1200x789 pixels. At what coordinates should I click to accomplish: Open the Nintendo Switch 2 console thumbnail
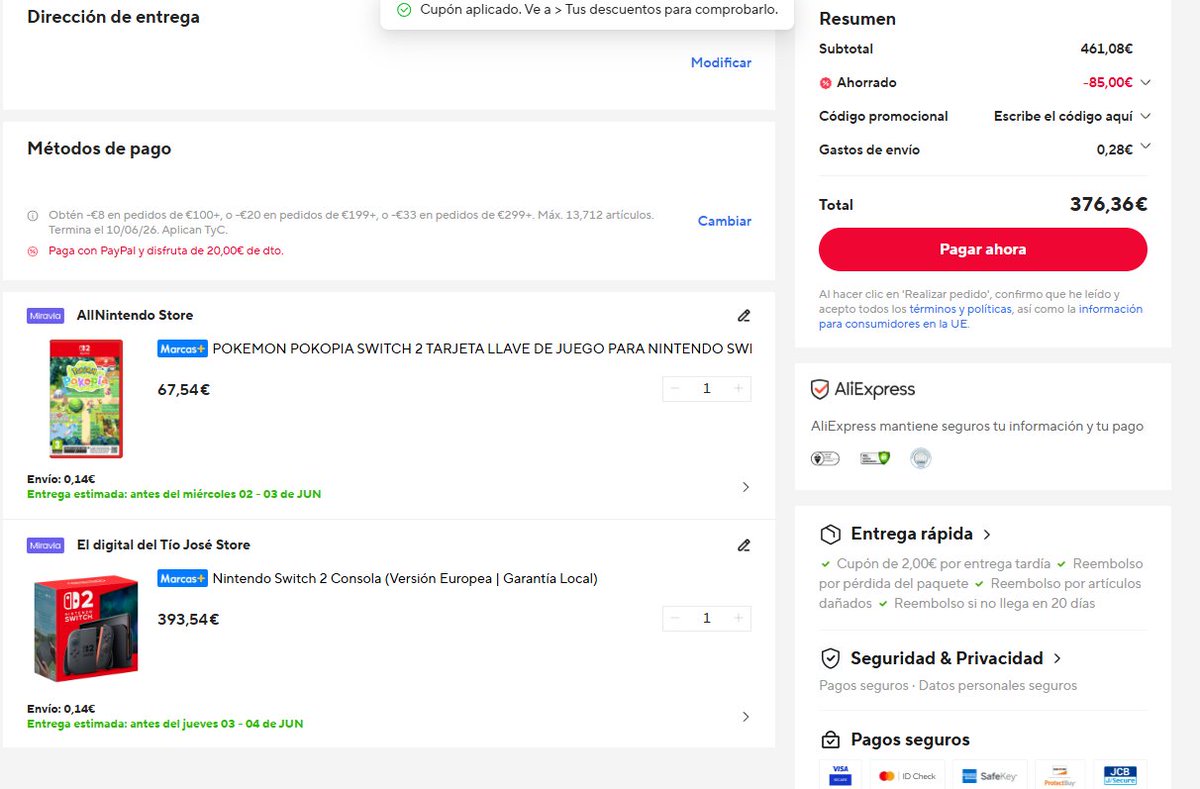(86, 629)
